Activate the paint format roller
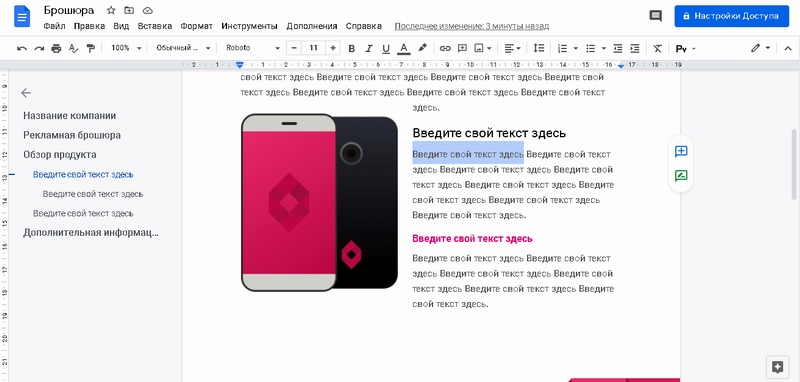The height and width of the screenshot is (382, 800). click(x=91, y=48)
